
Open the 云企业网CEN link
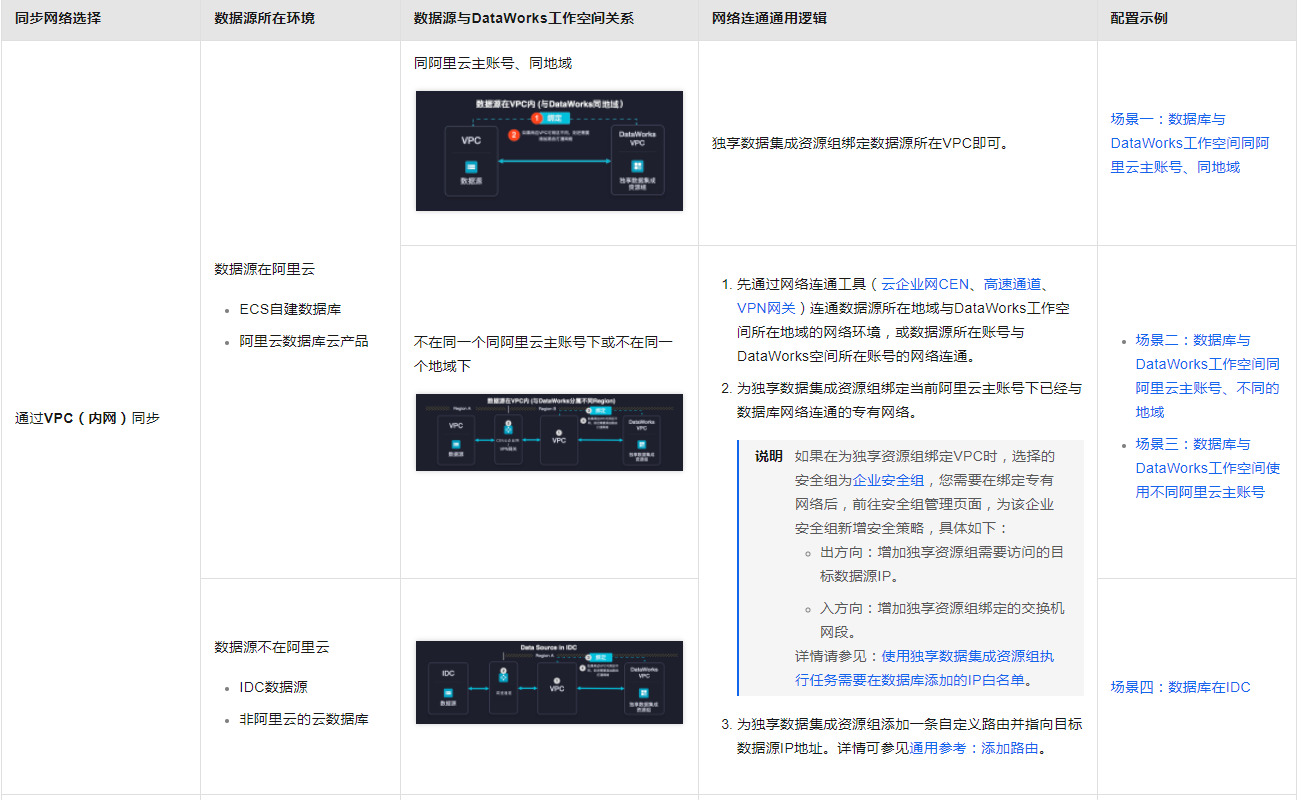925,284
